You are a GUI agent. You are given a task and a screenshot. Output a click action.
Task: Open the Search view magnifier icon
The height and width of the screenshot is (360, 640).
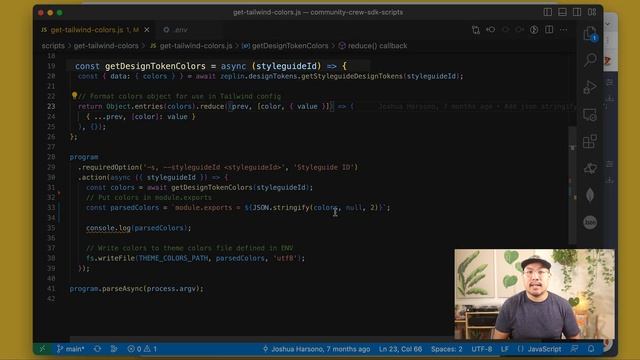click(x=590, y=60)
